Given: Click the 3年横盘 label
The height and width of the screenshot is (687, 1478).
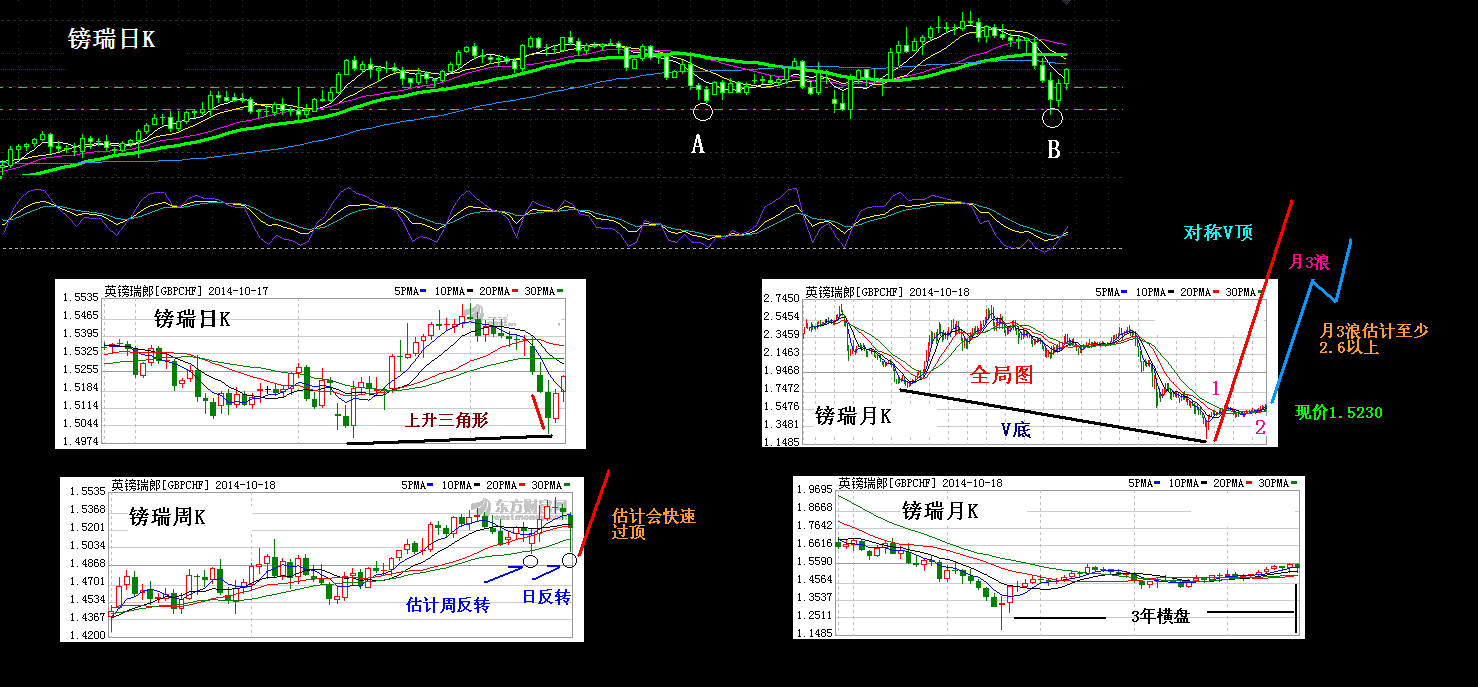Looking at the screenshot, I should tap(1160, 617).
